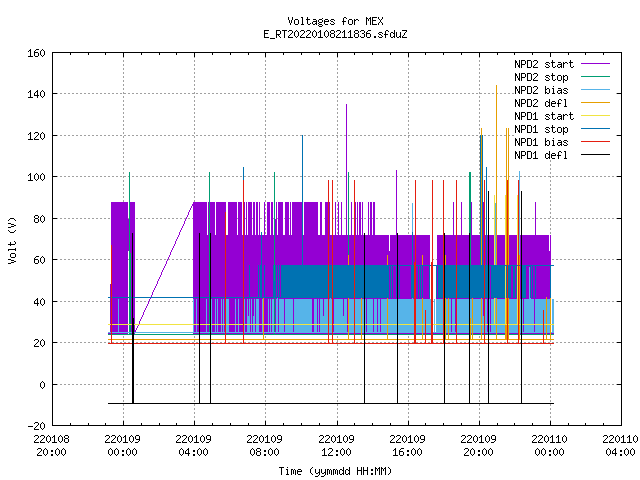
Task: Click the y-axis tick label 140
Action: [x=36, y=94]
